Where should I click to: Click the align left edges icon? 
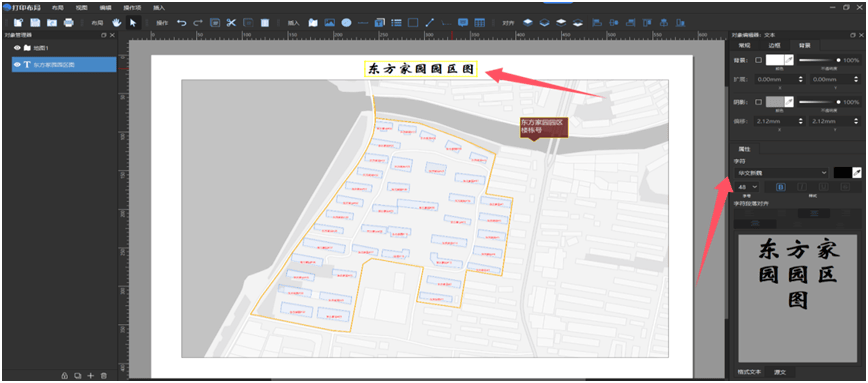click(x=597, y=23)
